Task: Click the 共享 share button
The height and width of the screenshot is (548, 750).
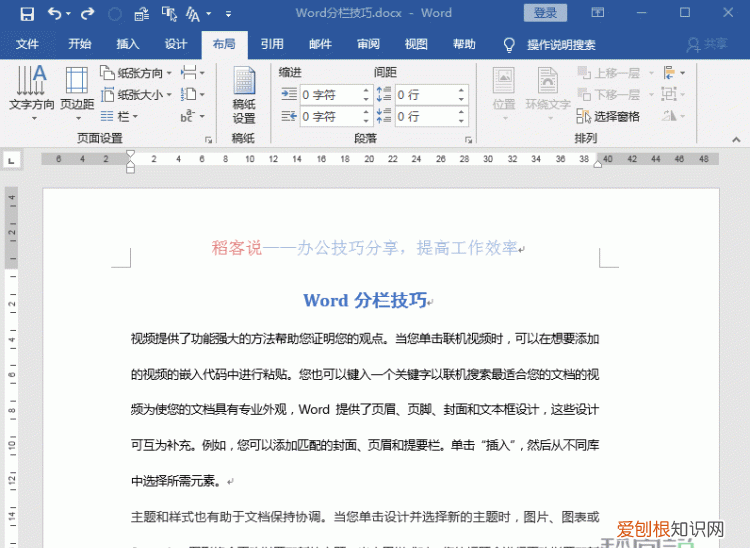Action: click(707, 44)
